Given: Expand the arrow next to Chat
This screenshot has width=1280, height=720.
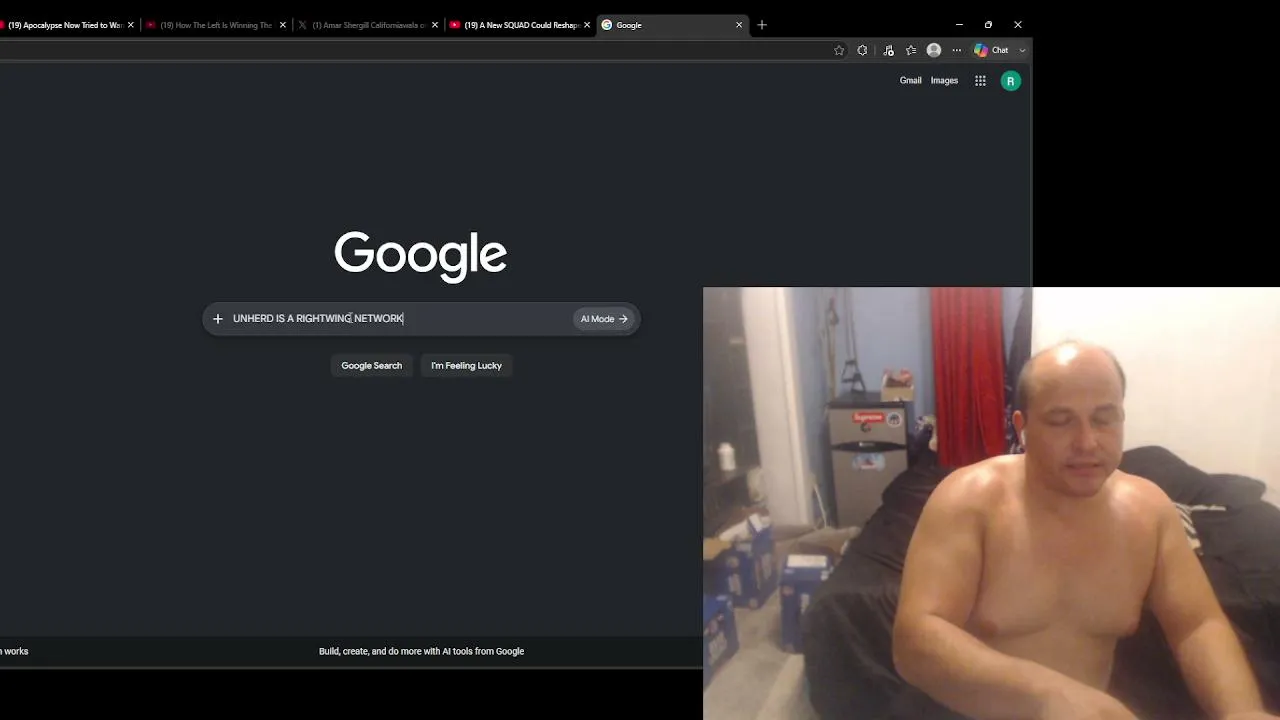Looking at the screenshot, I should click(1022, 50).
